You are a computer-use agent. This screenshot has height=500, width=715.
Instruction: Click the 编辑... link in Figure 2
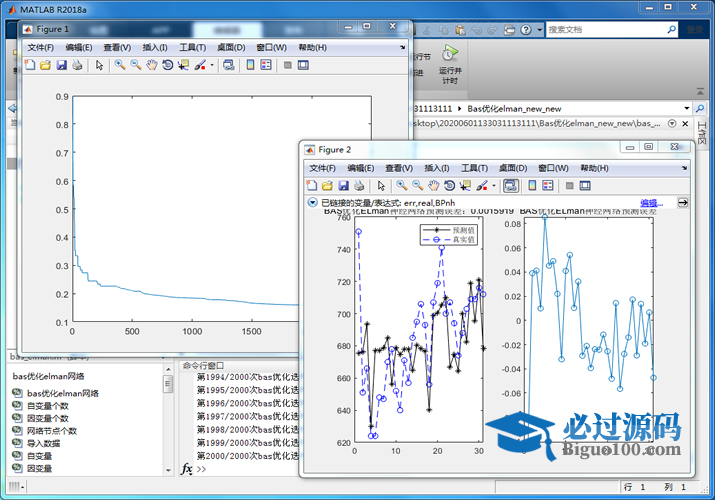[x=651, y=202]
